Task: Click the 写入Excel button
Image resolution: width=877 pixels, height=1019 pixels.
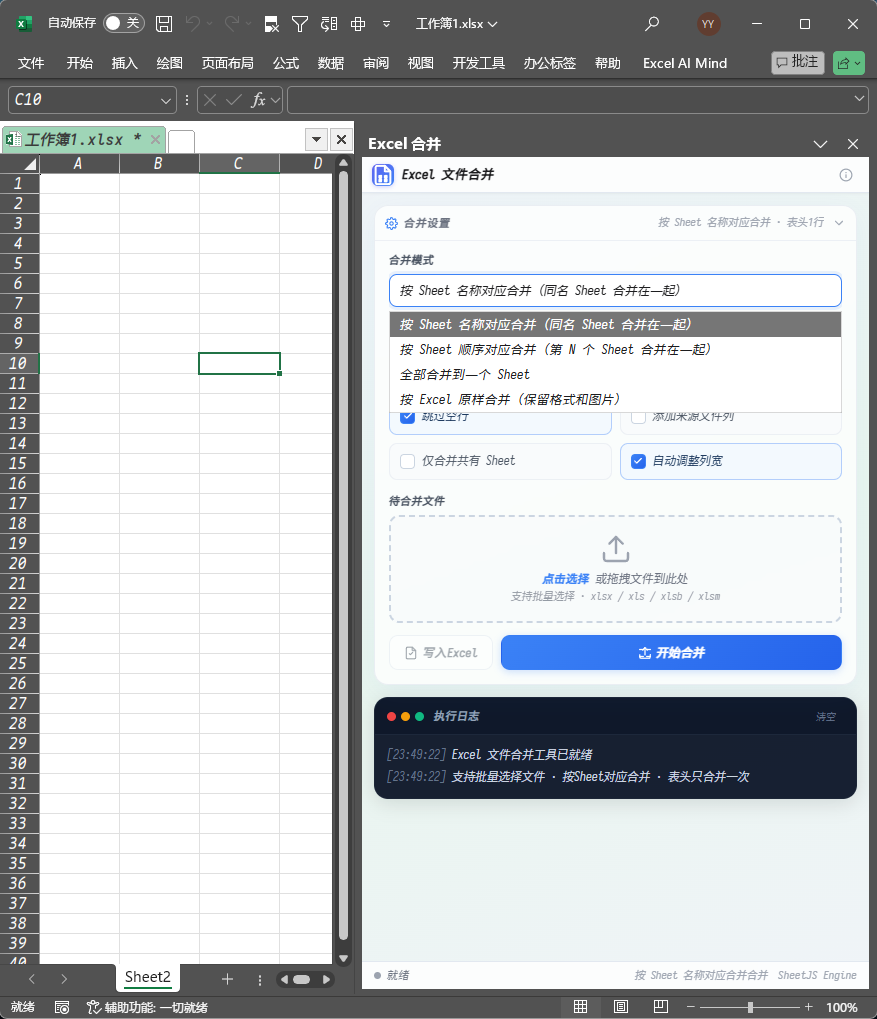Action: pos(441,652)
